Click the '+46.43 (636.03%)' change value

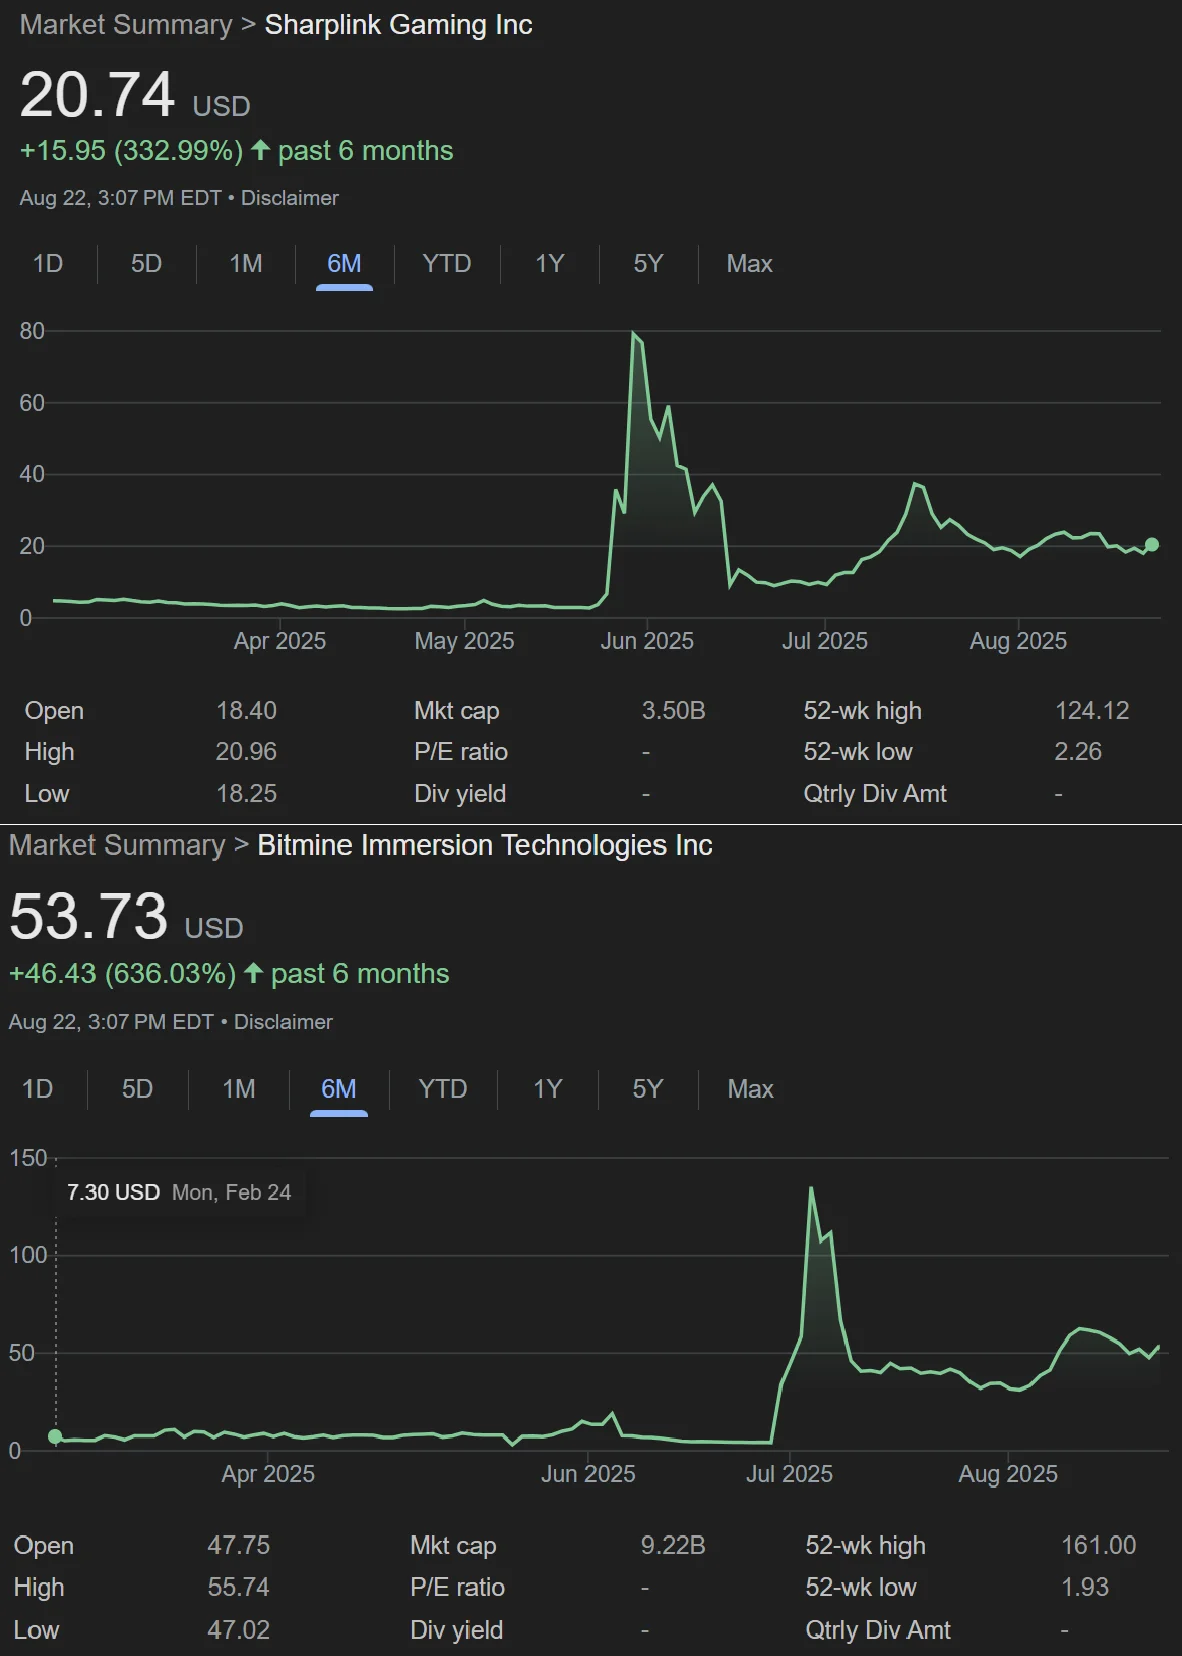[x=122, y=973]
